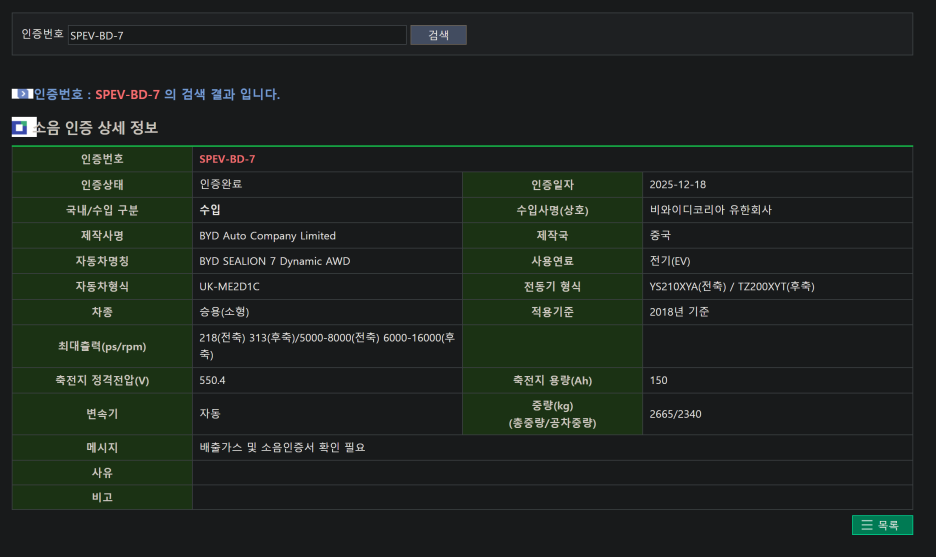The width and height of the screenshot is (936, 557).
Task: Click the 인증번호 label beside search field
Action: coord(42,34)
